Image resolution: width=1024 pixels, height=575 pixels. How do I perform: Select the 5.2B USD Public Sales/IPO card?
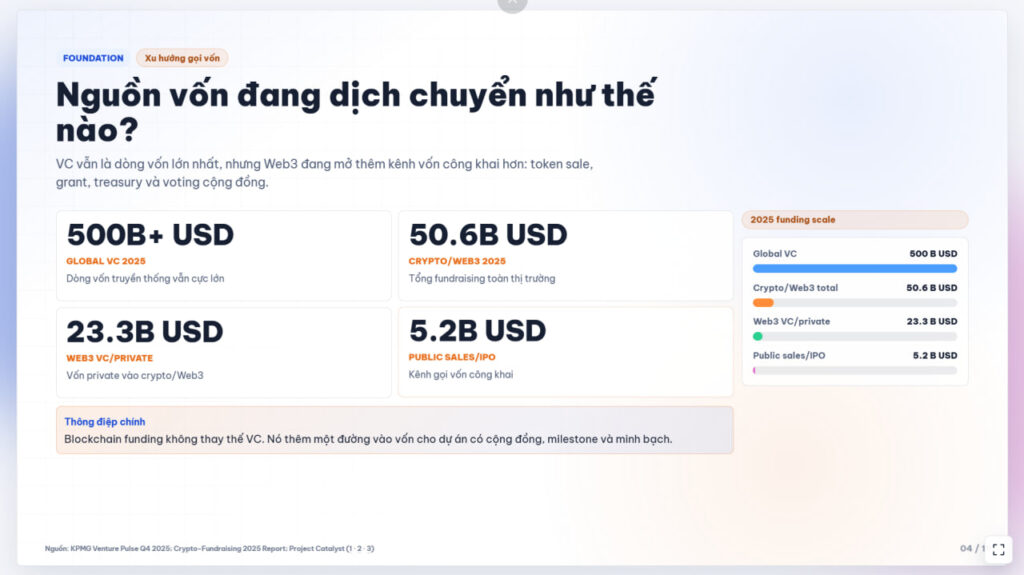click(566, 352)
